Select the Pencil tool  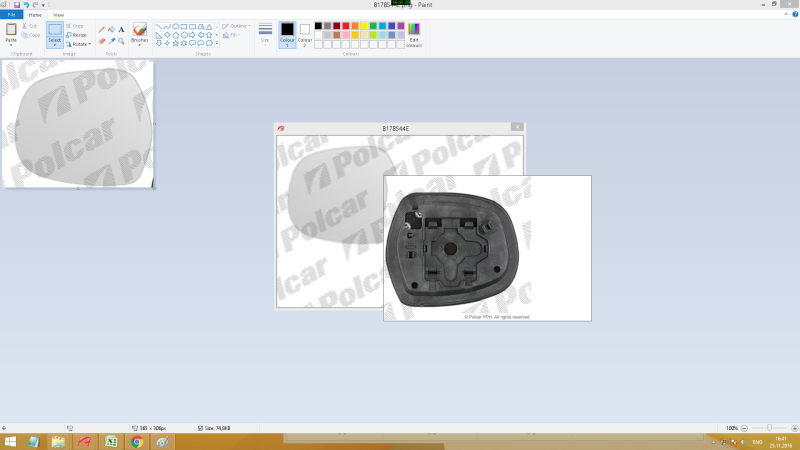point(102,30)
